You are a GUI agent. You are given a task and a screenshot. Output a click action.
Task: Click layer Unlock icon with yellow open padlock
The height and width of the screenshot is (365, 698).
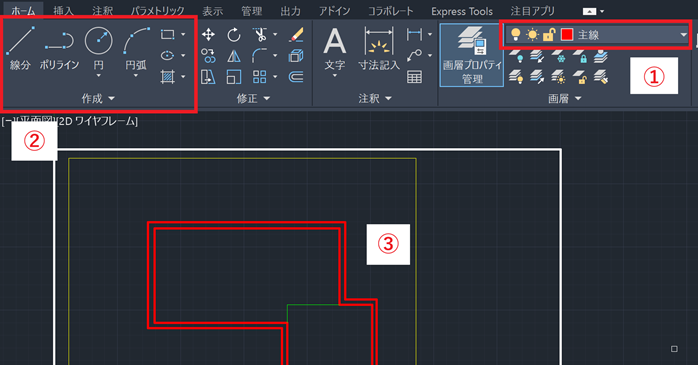[580, 77]
